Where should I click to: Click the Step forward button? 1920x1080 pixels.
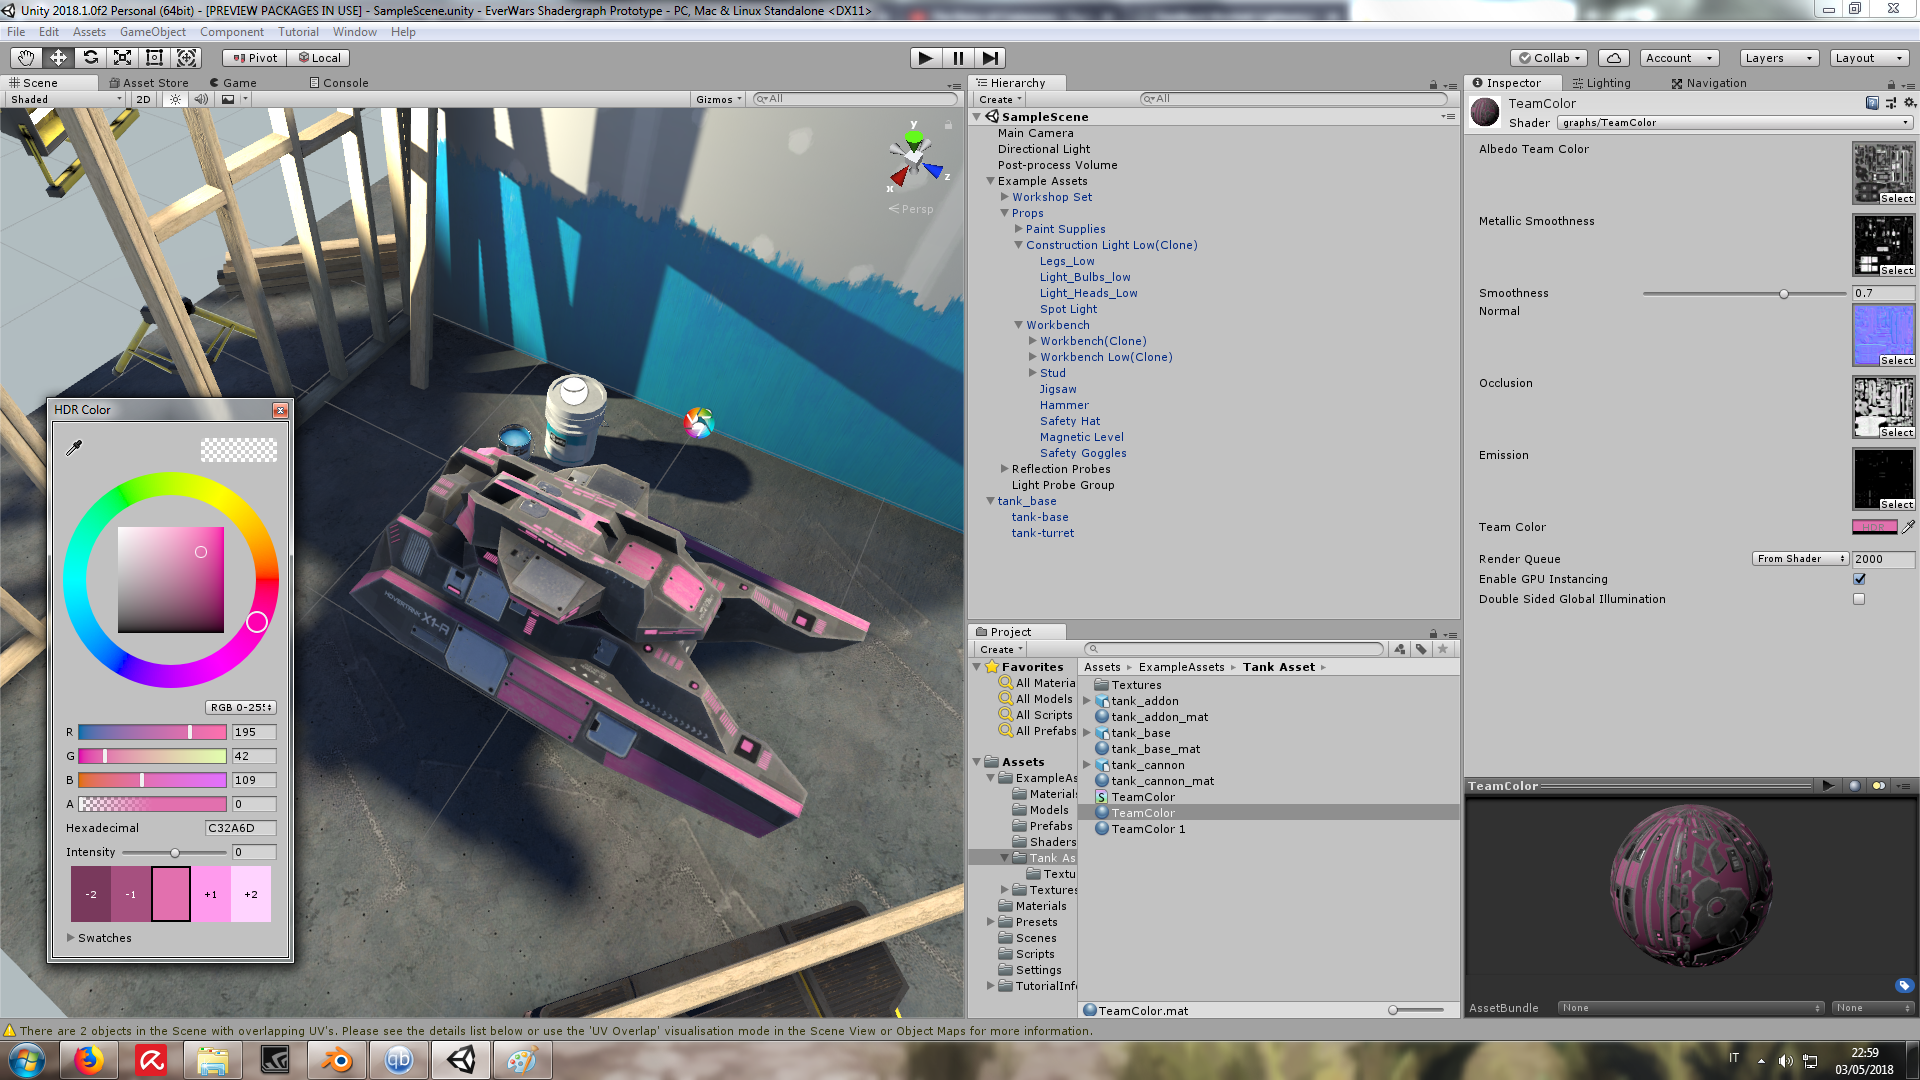tap(989, 58)
